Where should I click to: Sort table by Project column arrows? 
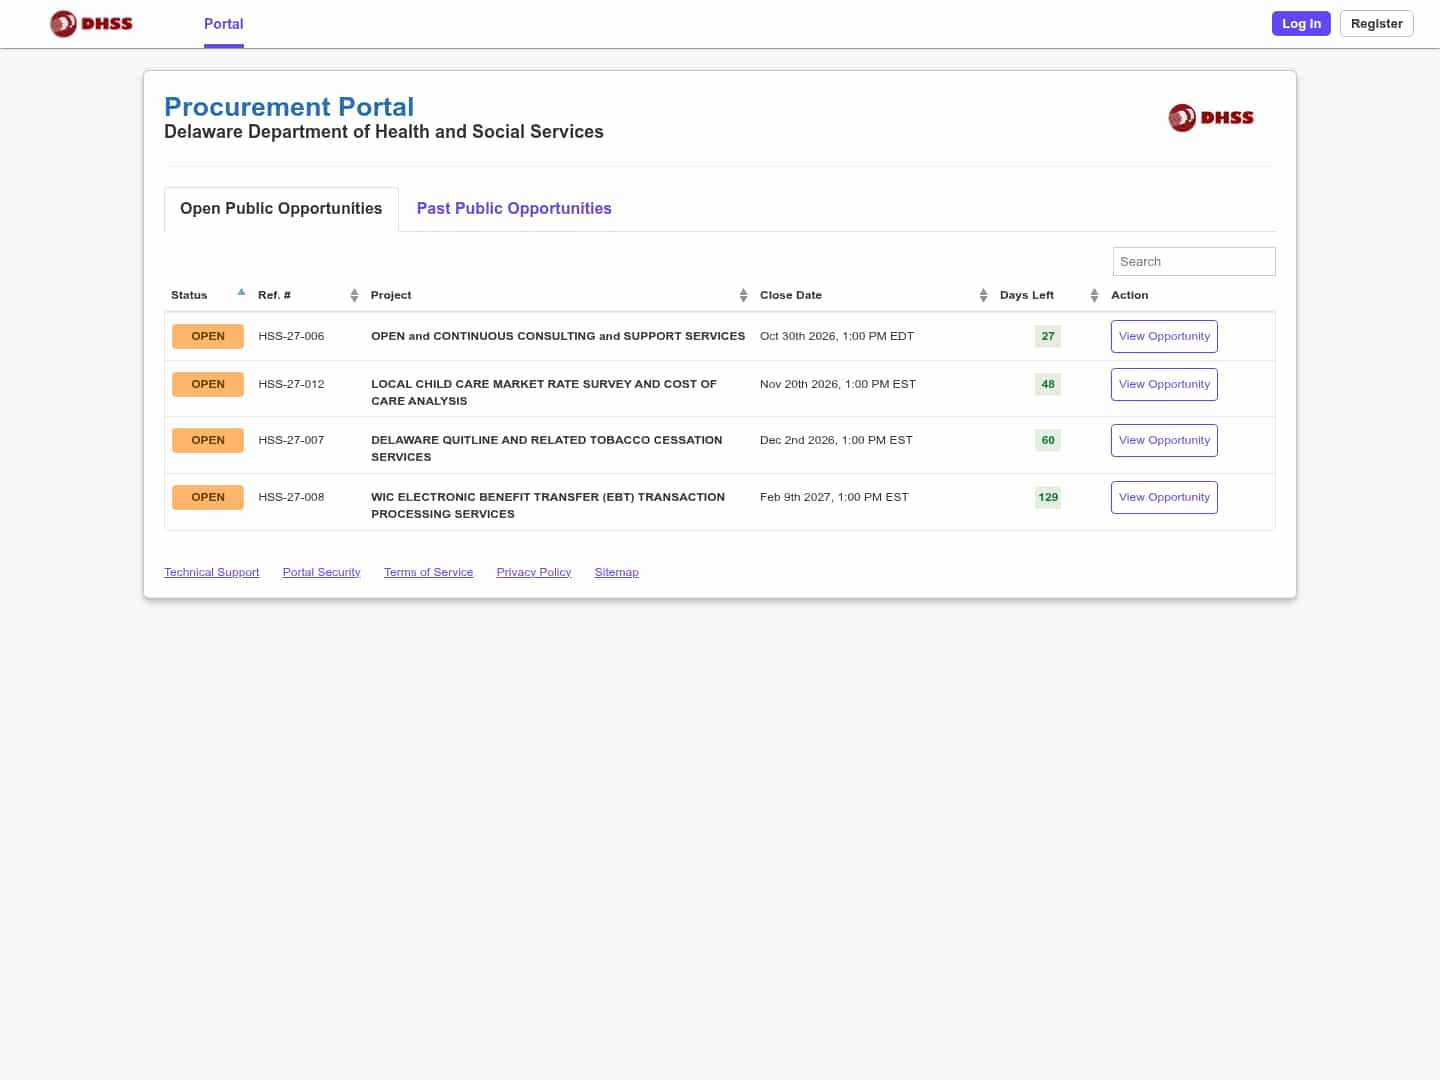click(743, 295)
